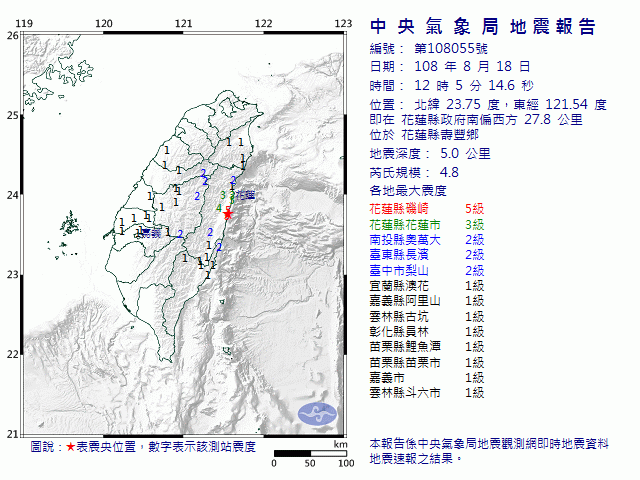The height and width of the screenshot is (480, 640).
Task: Click the date line 108年8月18日
Action: [x=450, y=67]
